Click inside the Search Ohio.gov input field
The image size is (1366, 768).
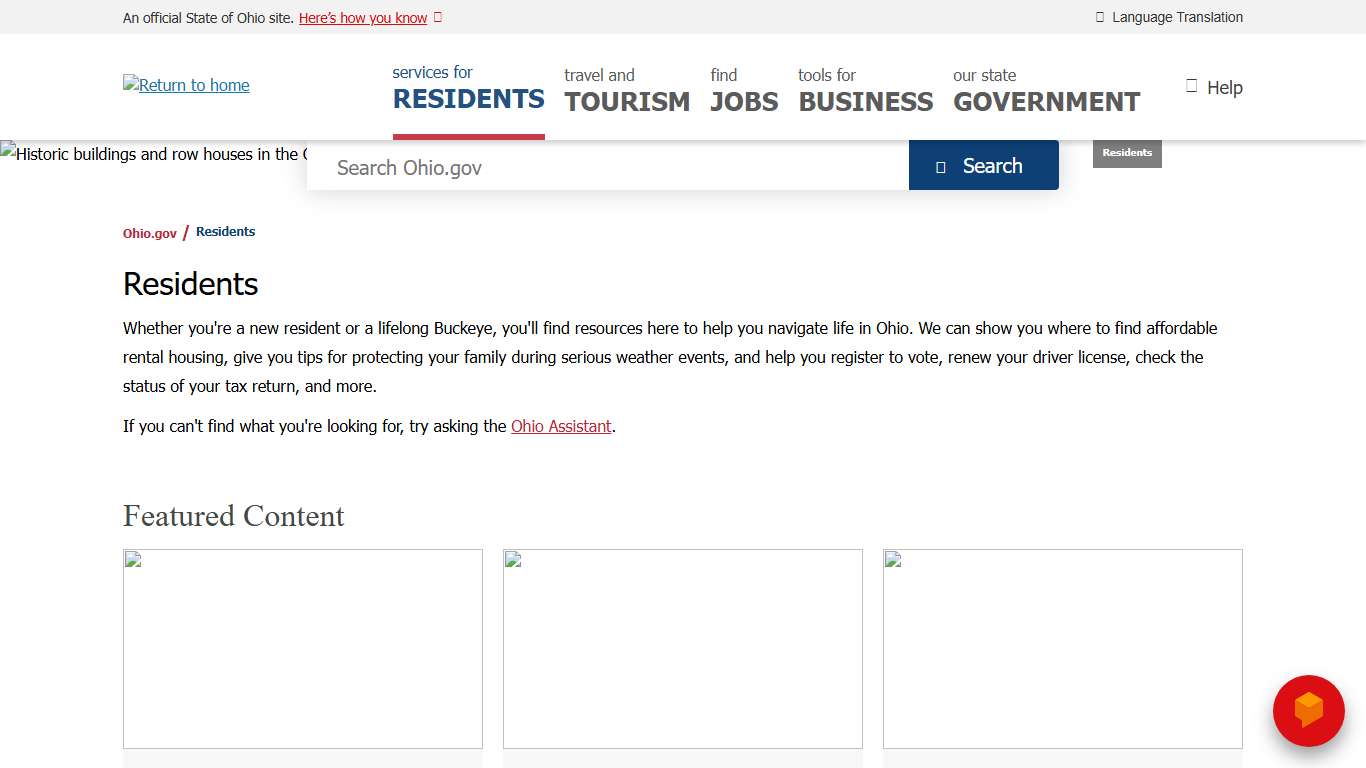(600, 167)
